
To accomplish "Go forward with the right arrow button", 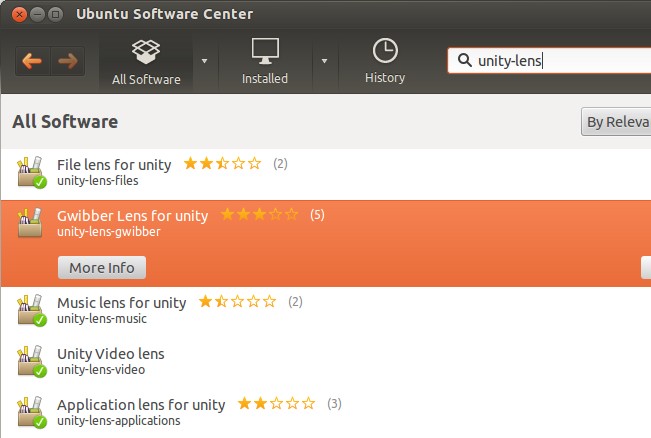I will point(68,61).
